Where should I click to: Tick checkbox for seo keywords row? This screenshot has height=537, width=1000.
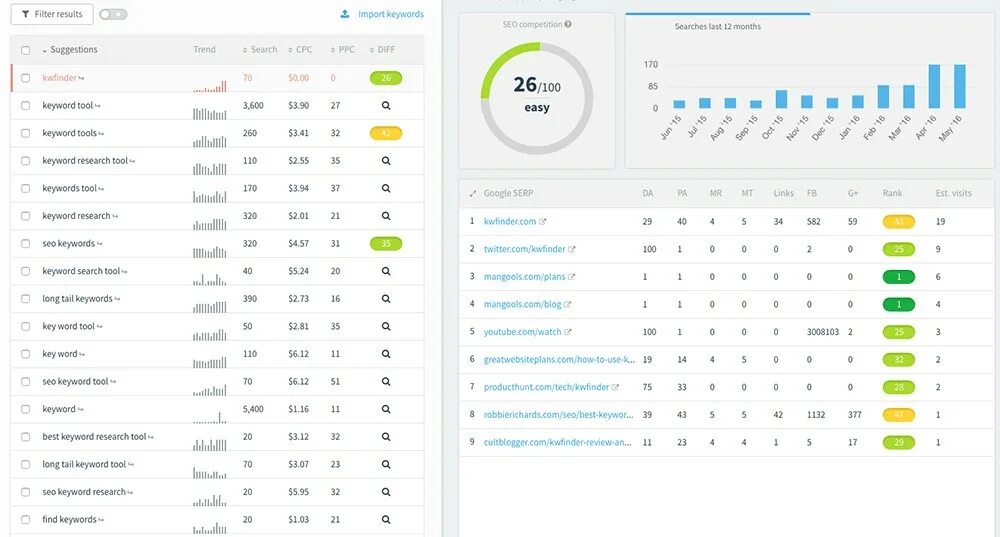click(26, 244)
